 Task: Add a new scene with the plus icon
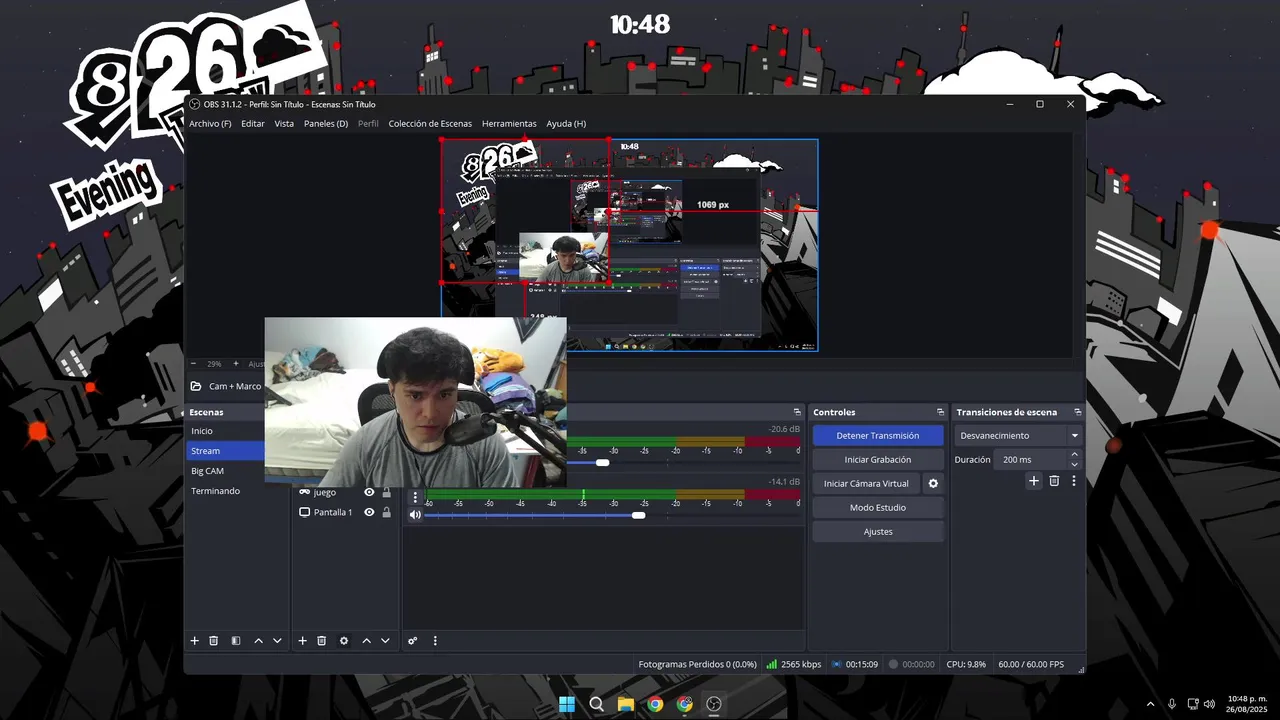[195, 641]
